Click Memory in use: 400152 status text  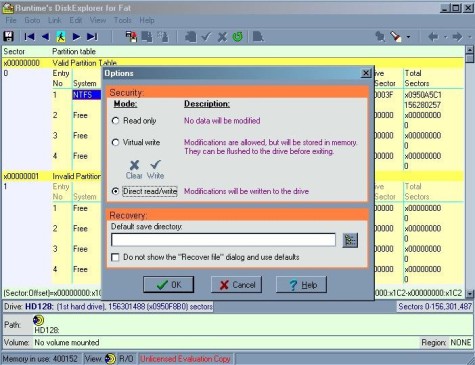(x=40, y=359)
